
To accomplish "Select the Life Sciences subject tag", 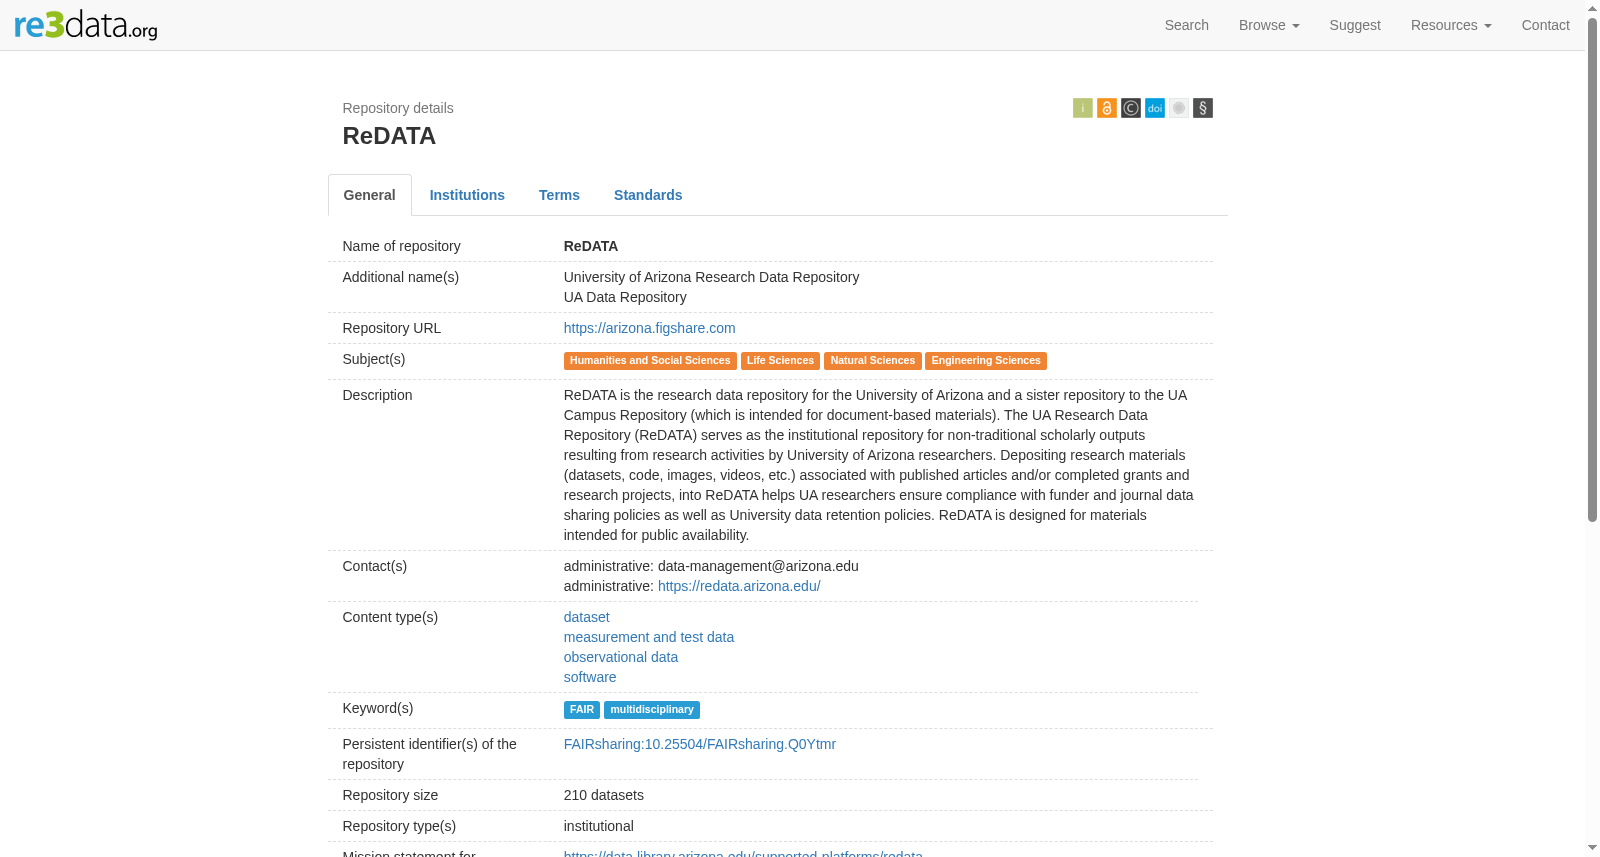I will [x=780, y=361].
